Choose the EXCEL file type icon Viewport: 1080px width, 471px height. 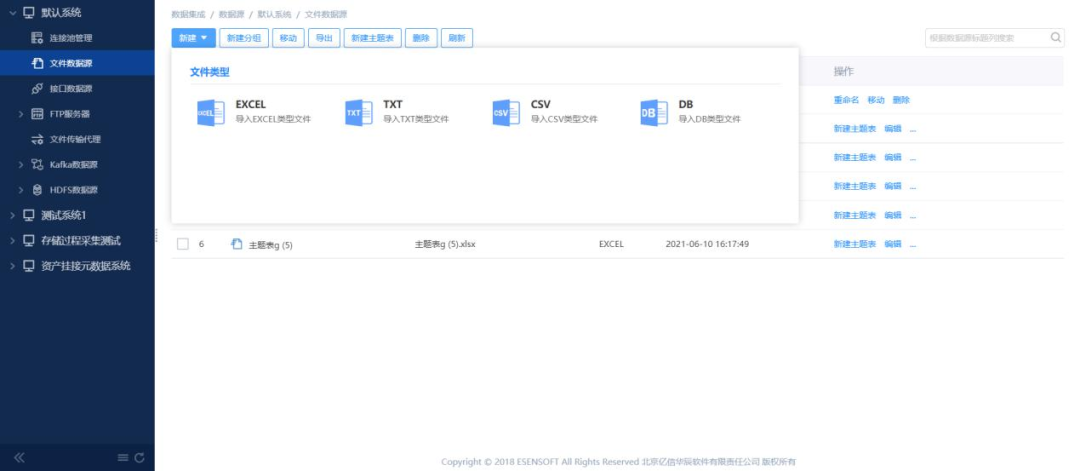pos(211,113)
